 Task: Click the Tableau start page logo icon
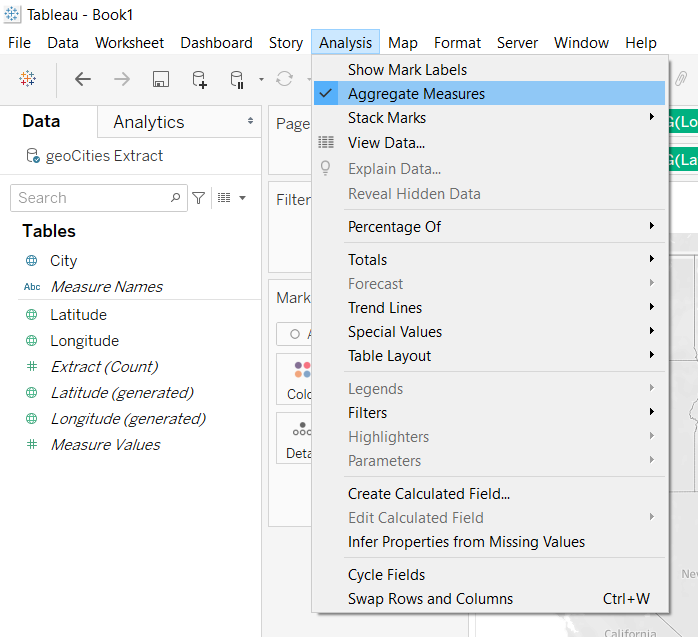pos(28,79)
